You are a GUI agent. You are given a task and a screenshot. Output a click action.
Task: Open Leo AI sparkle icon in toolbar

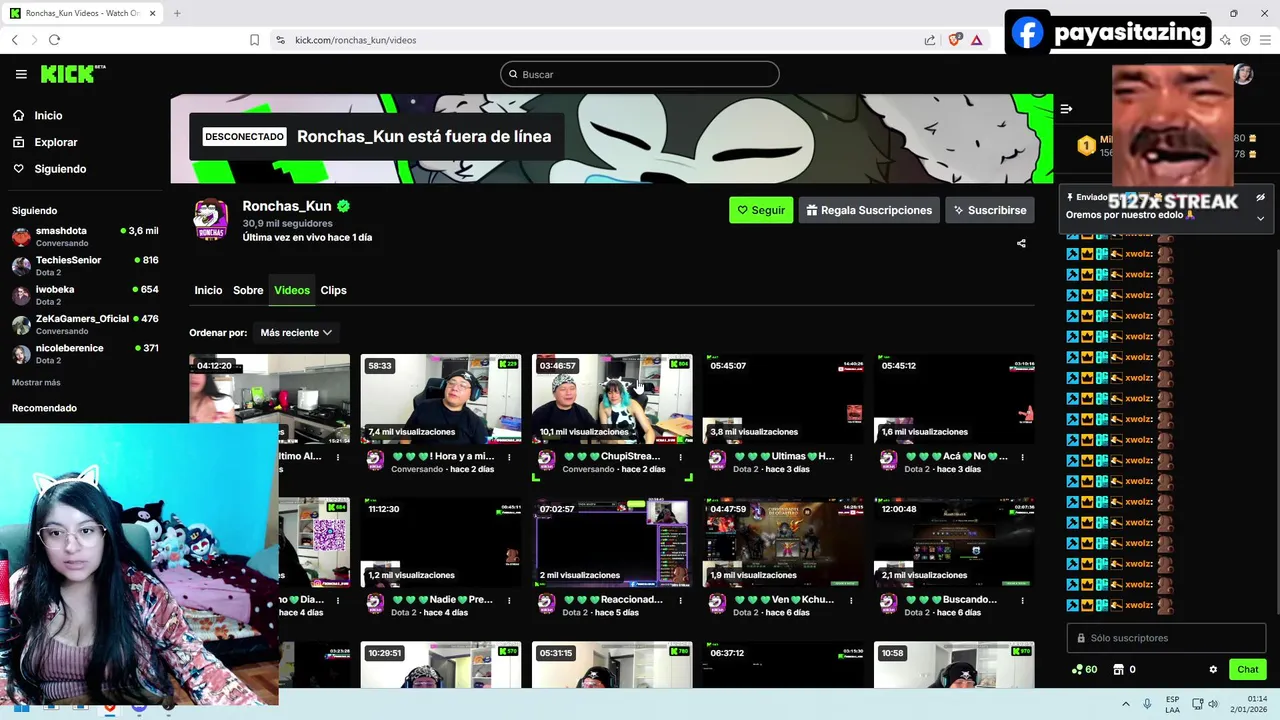1225,40
